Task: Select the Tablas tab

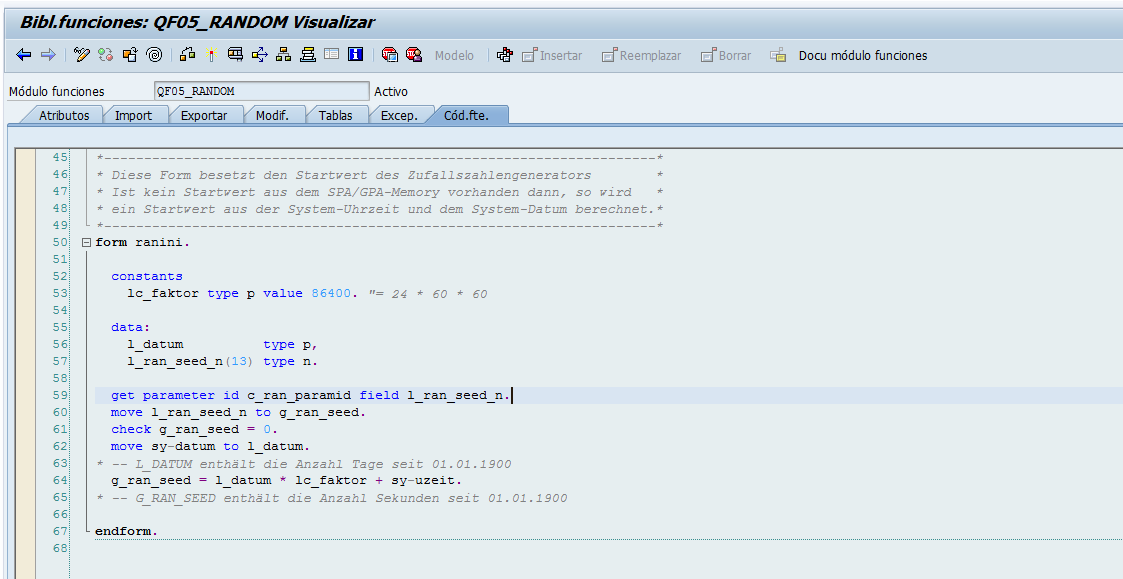Action: click(335, 115)
